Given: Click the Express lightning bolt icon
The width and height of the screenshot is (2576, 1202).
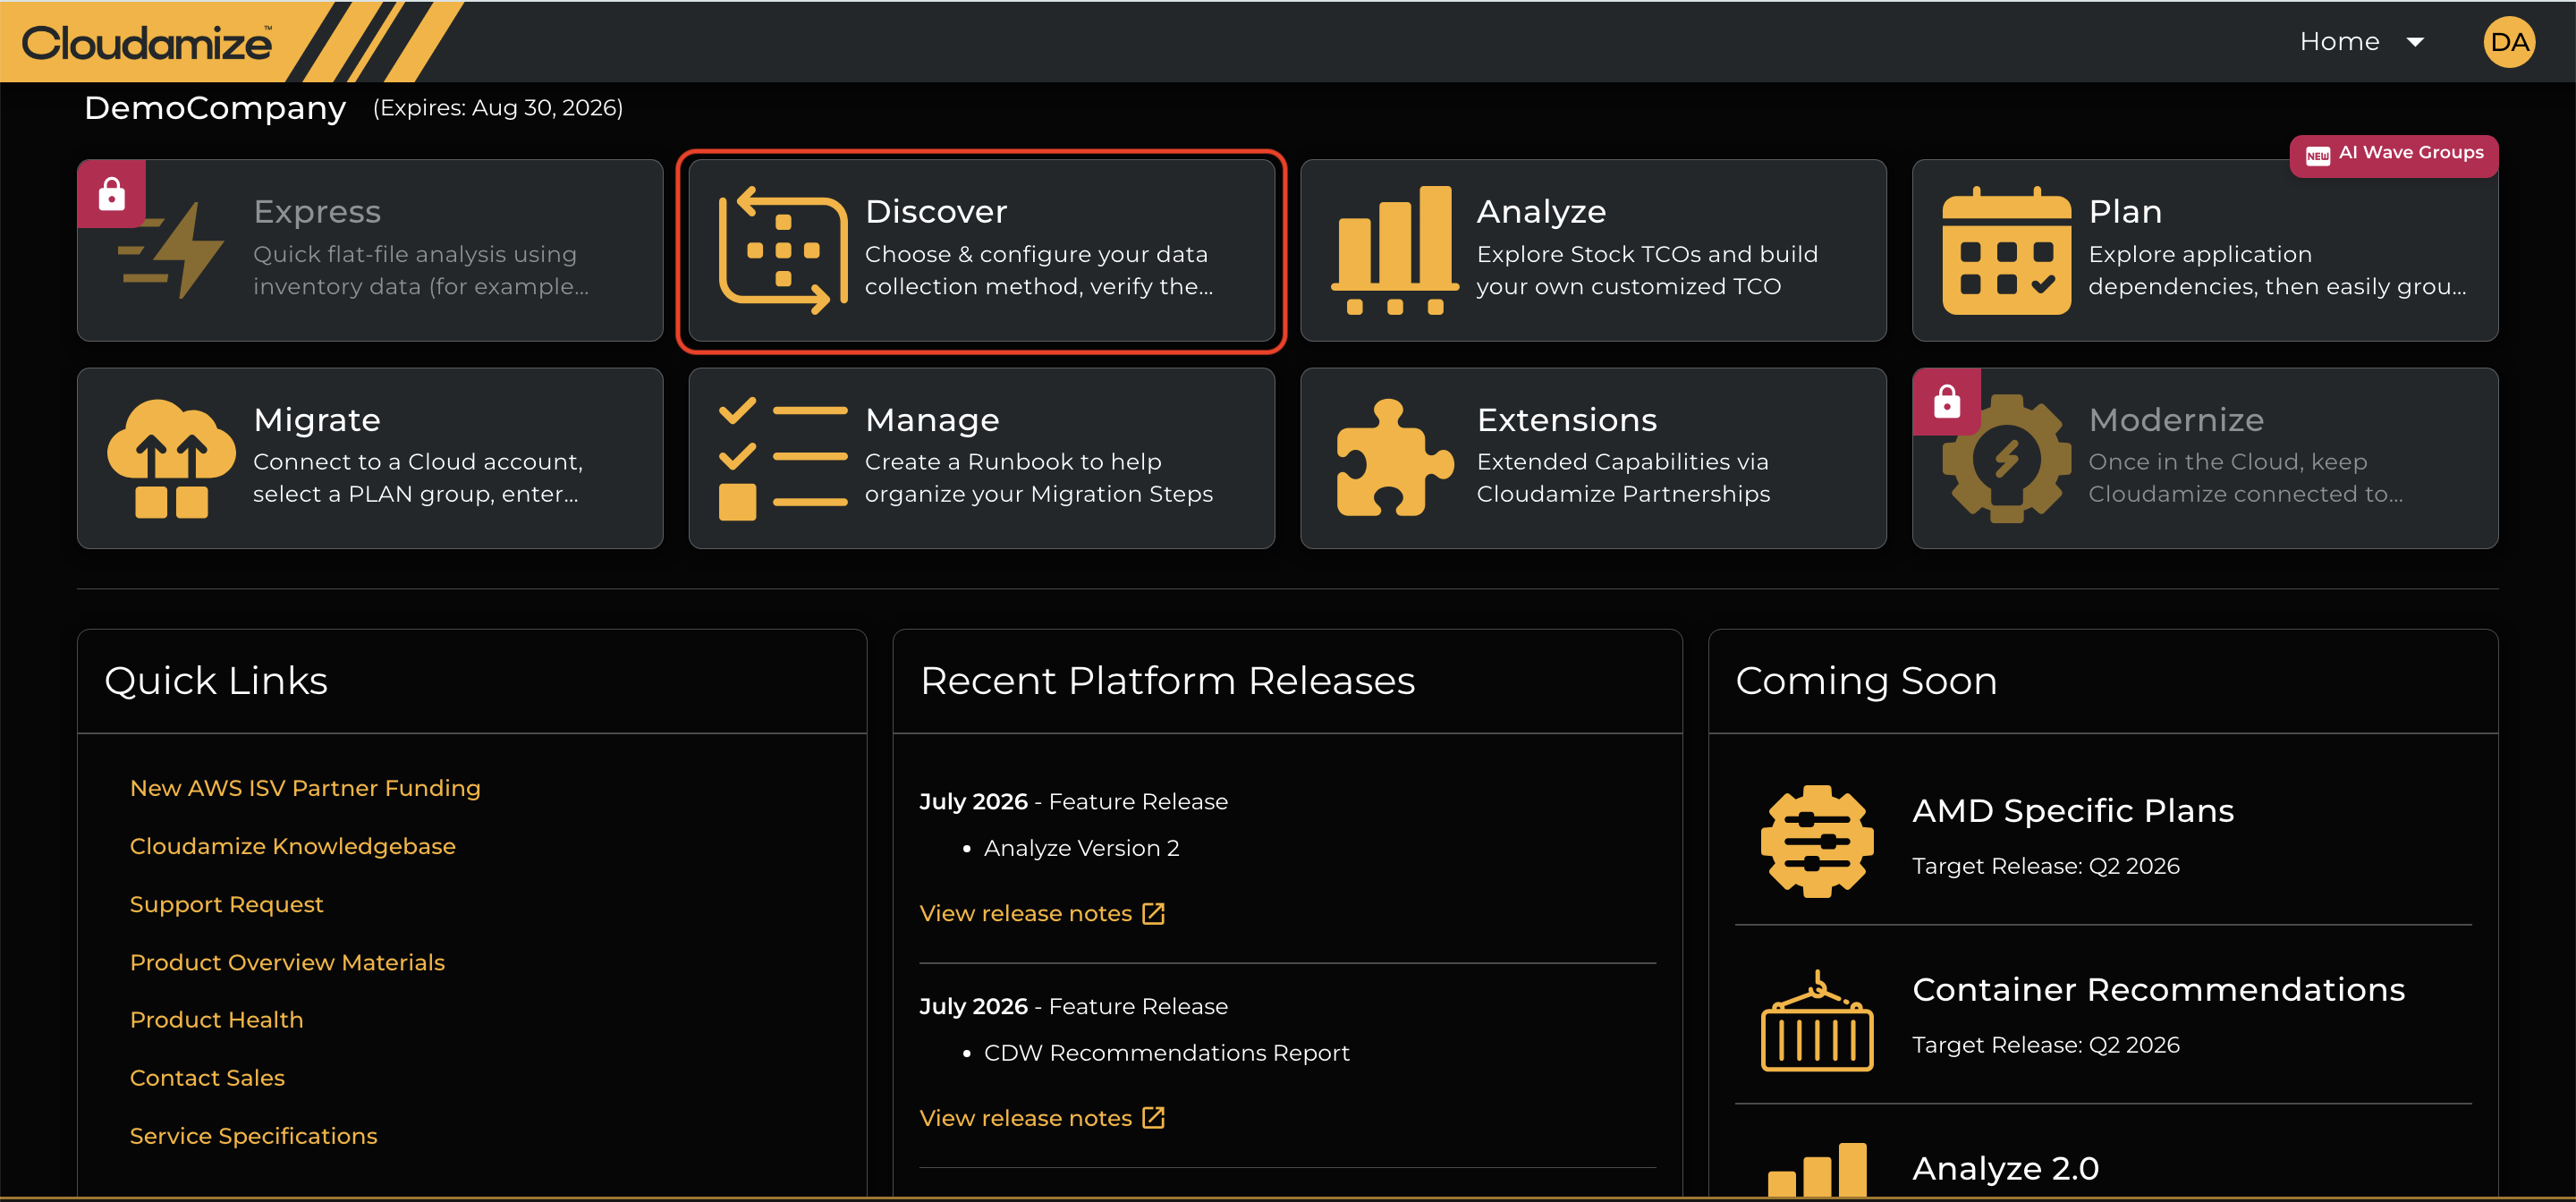Looking at the screenshot, I should tap(171, 250).
